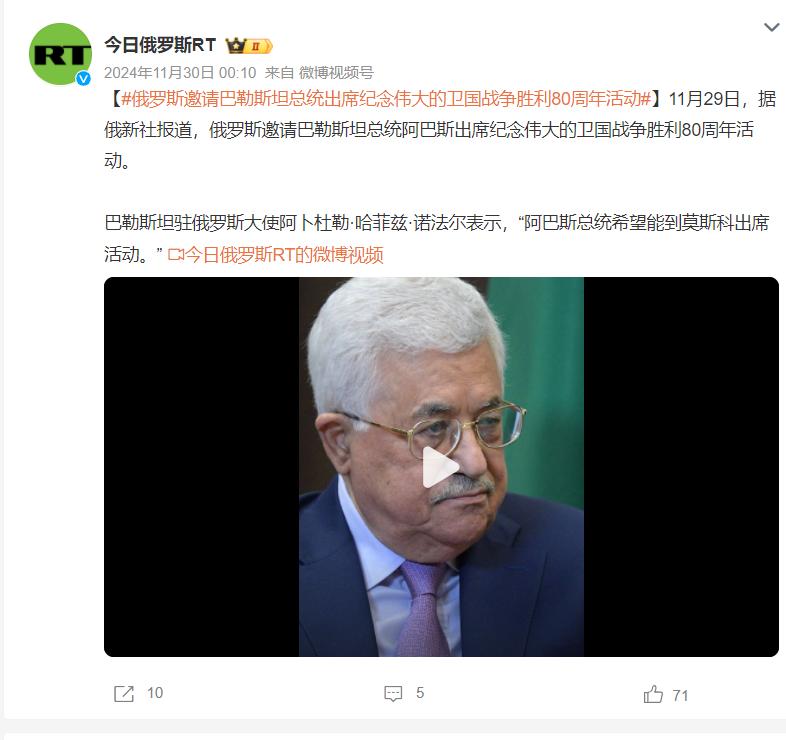
Task: Click the small video camera icon in text
Action: [176, 255]
